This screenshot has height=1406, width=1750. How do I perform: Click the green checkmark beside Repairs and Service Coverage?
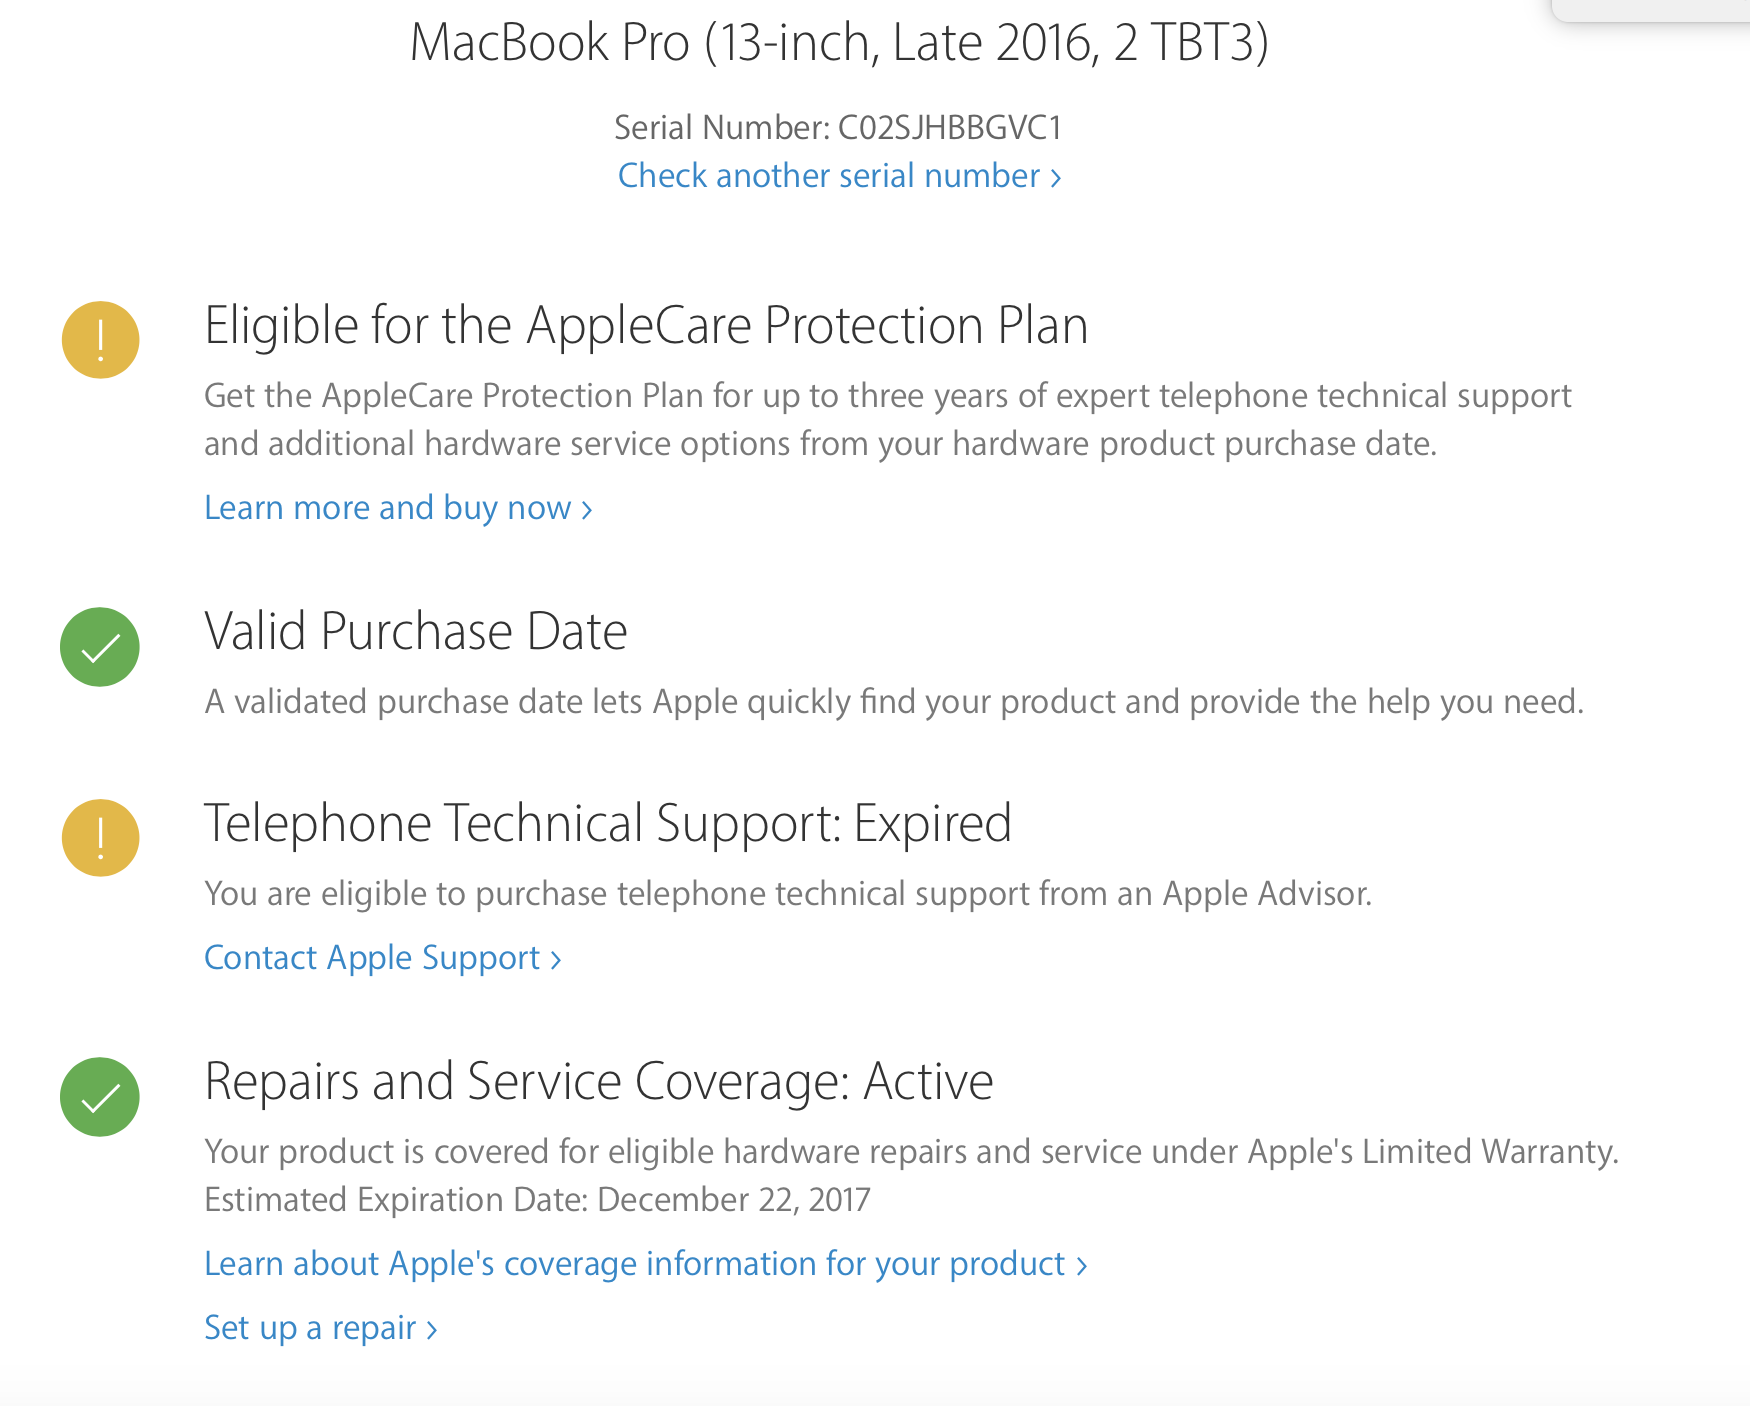point(100,1097)
